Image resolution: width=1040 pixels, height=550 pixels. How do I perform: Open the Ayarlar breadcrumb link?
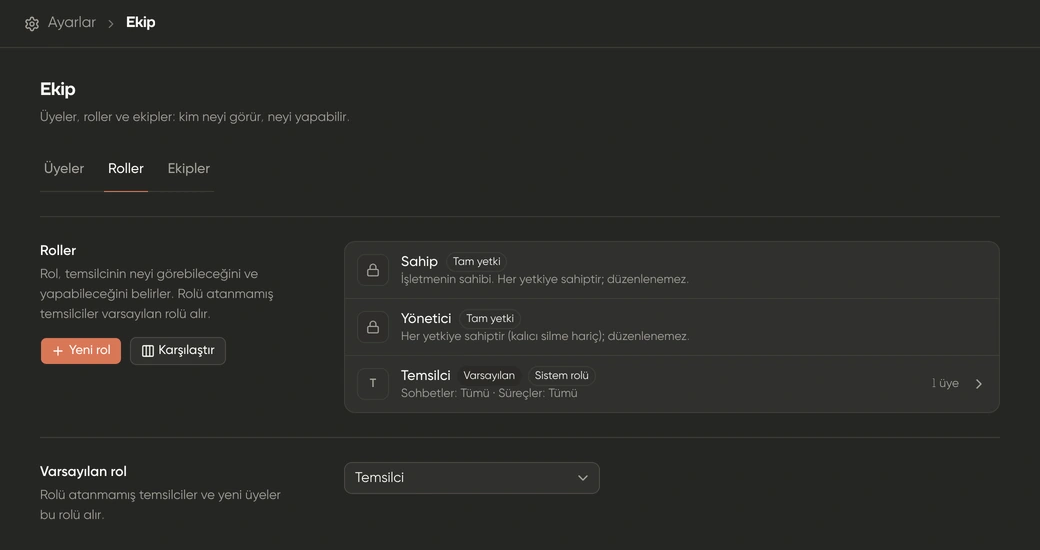(72, 23)
